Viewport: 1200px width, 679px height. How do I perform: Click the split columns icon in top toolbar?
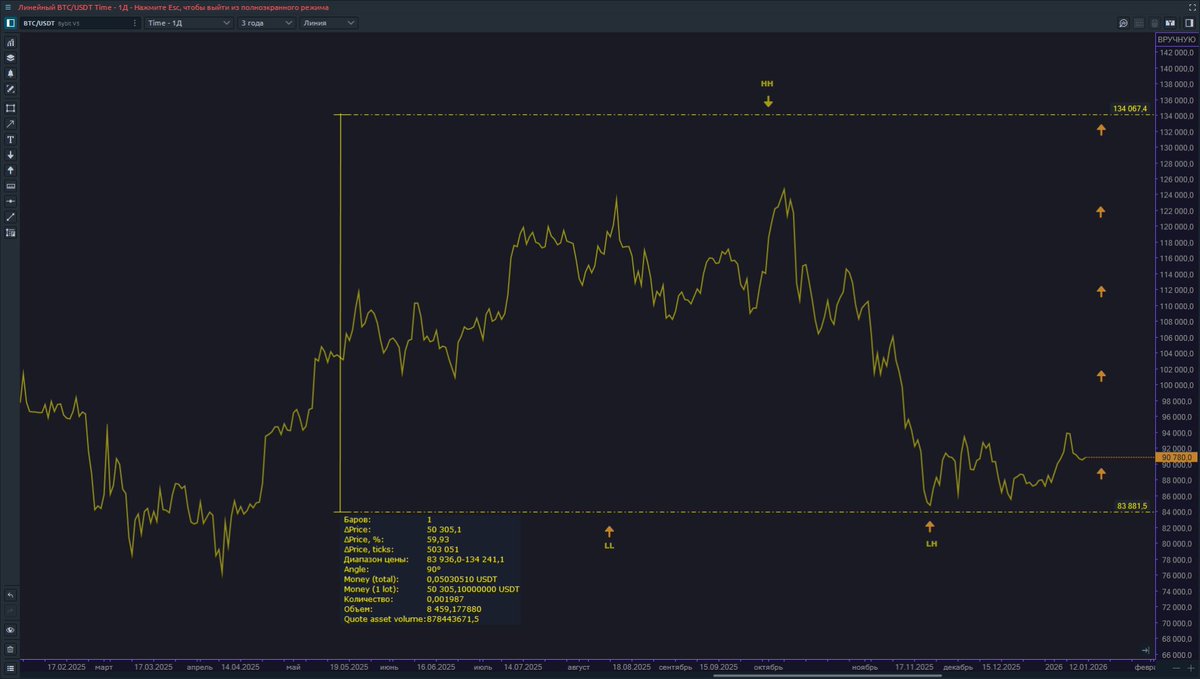(x=1169, y=22)
